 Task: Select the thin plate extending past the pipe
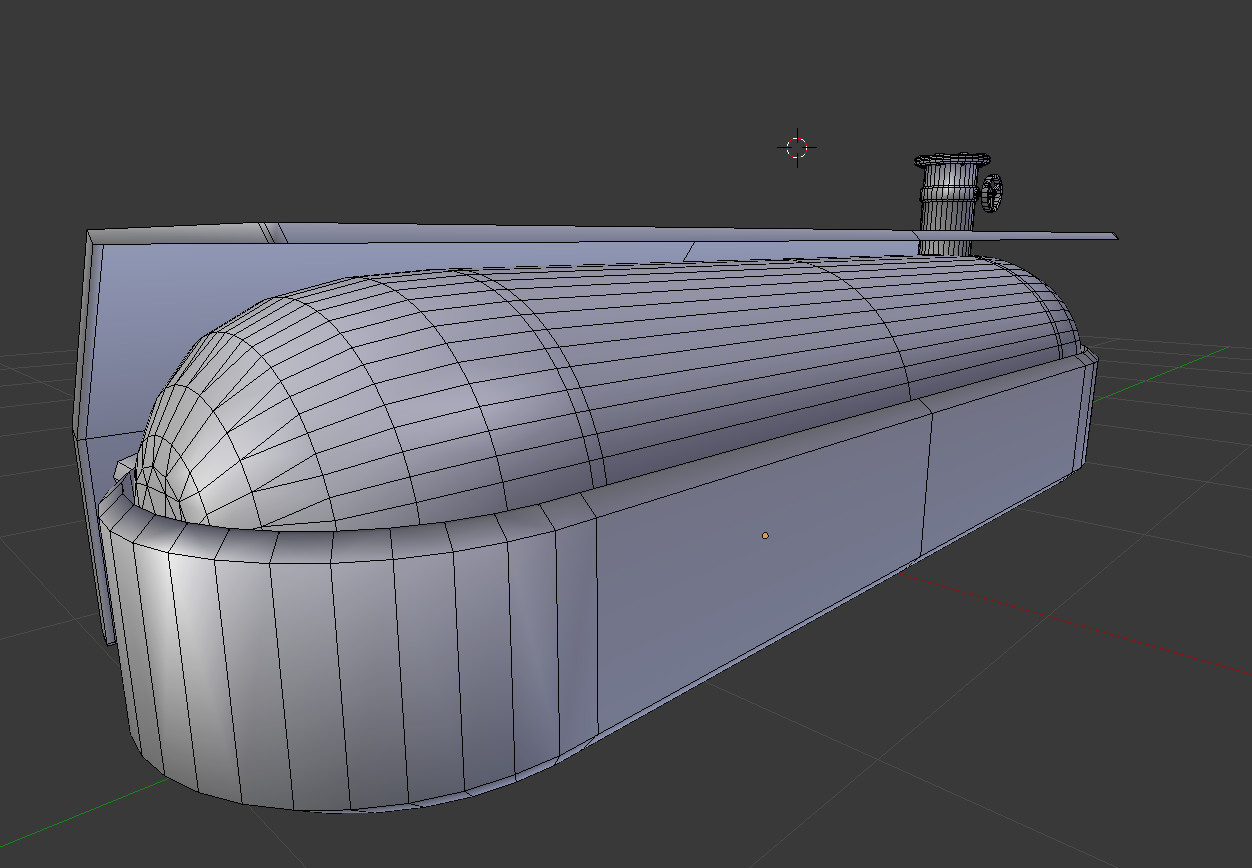(1045, 237)
